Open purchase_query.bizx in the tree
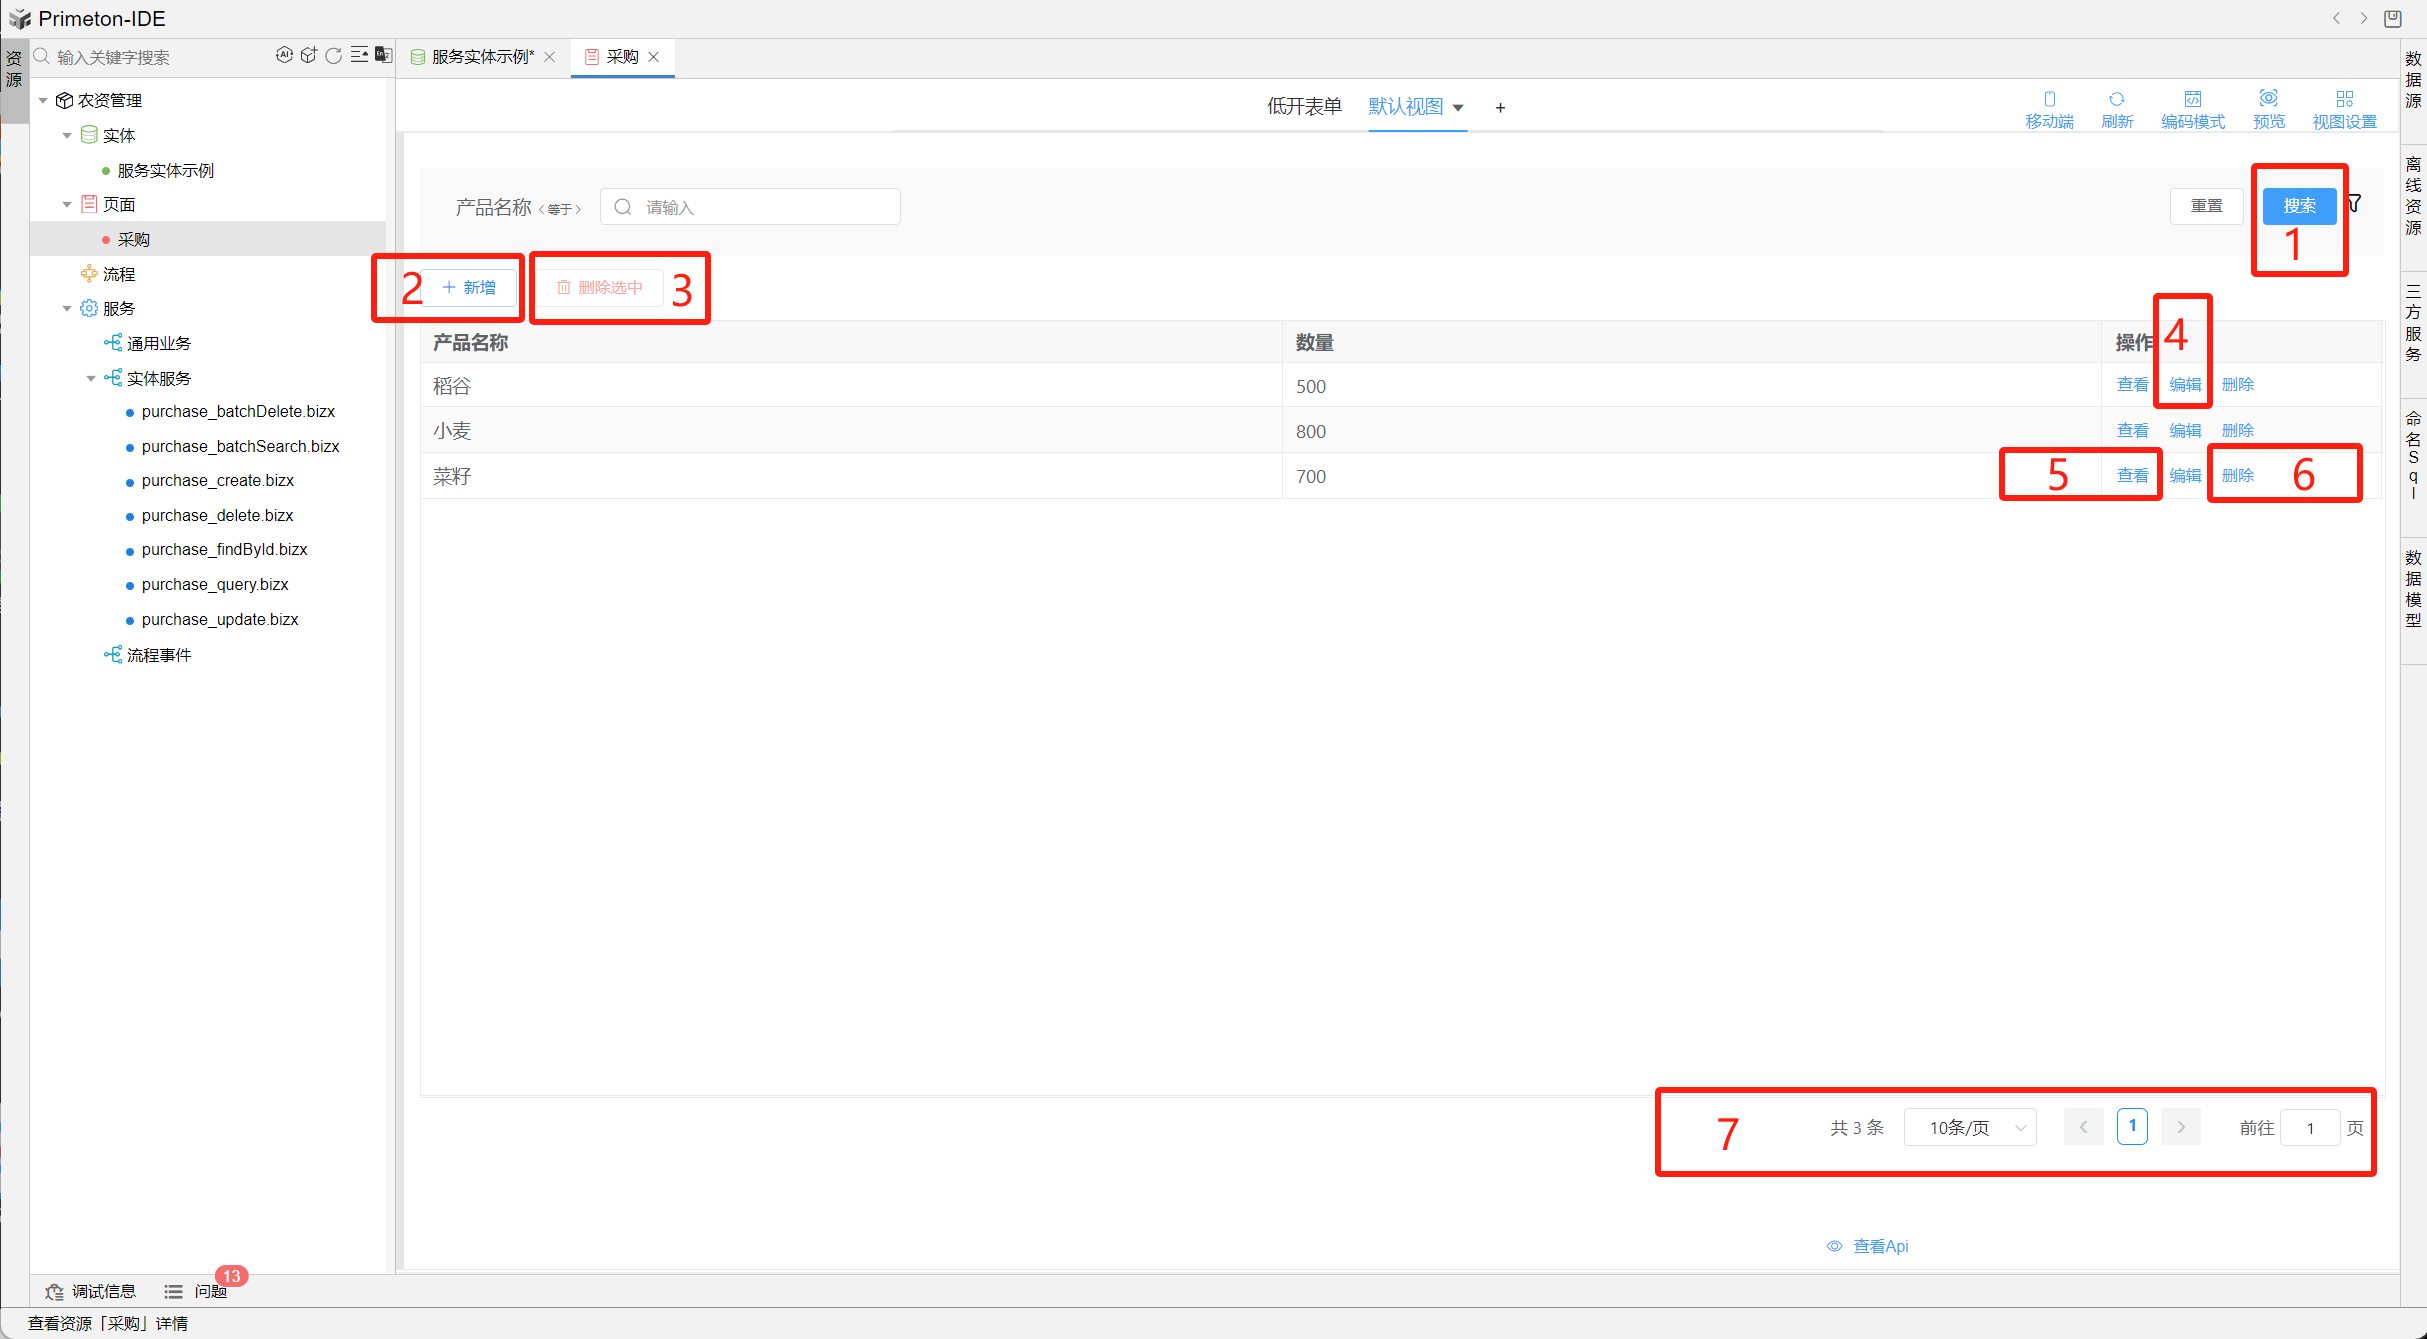Image resolution: width=2427 pixels, height=1339 pixels. (x=215, y=584)
